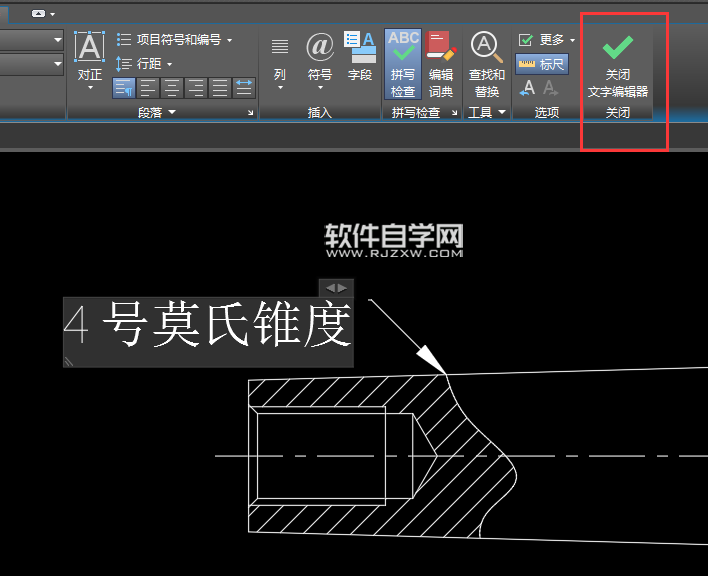Open Edit Dictionaries (编辑词典)
This screenshot has width=708, height=576.
tap(441, 64)
